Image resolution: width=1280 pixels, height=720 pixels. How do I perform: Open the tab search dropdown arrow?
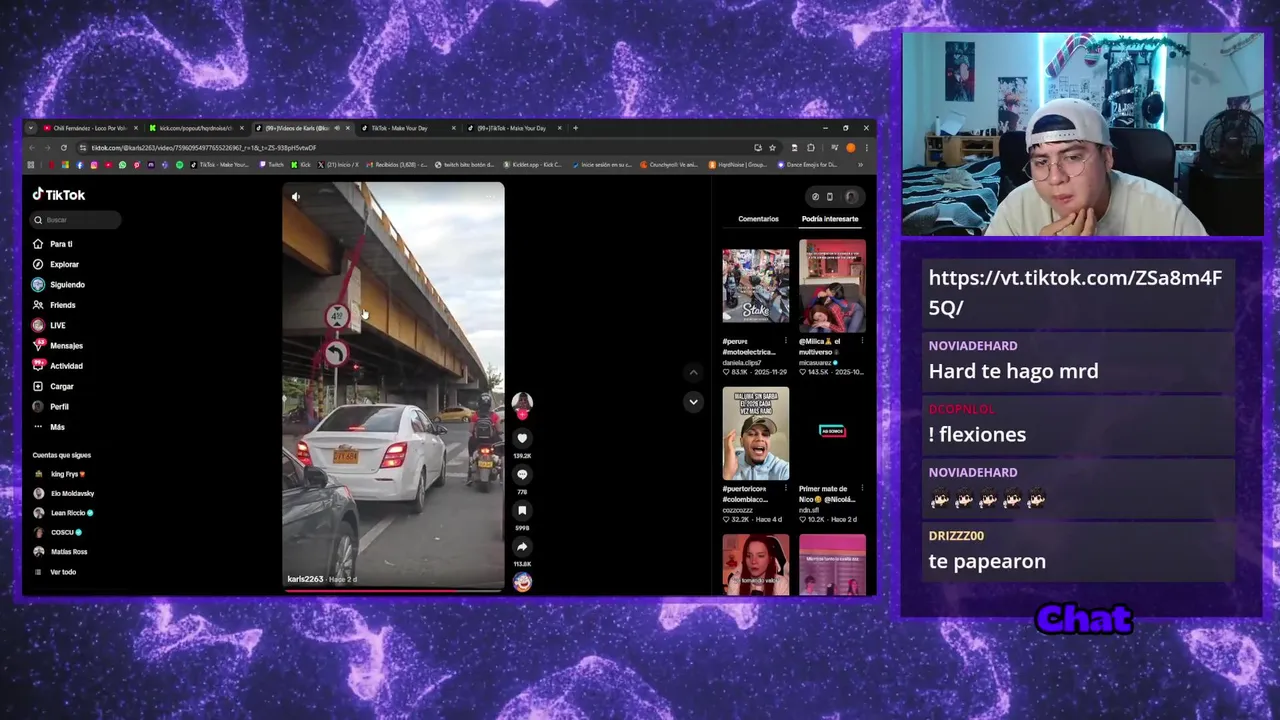pos(31,128)
